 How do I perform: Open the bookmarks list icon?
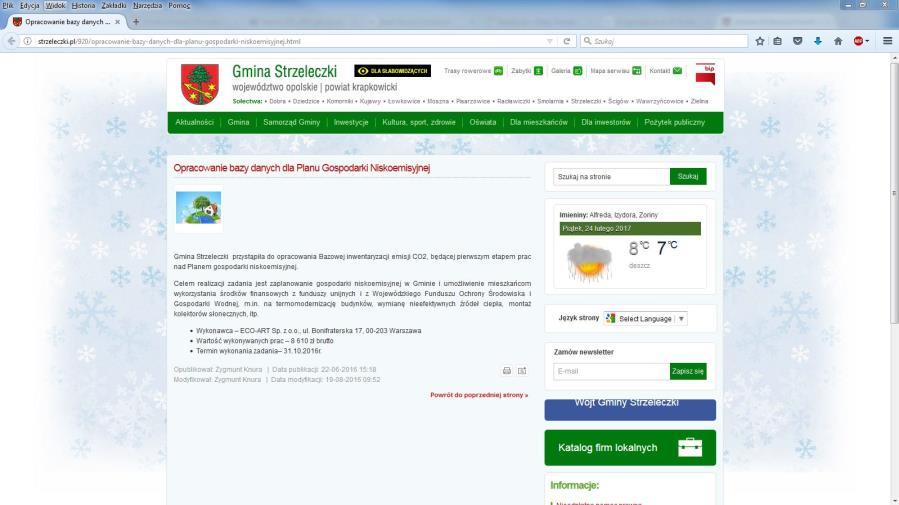777,41
